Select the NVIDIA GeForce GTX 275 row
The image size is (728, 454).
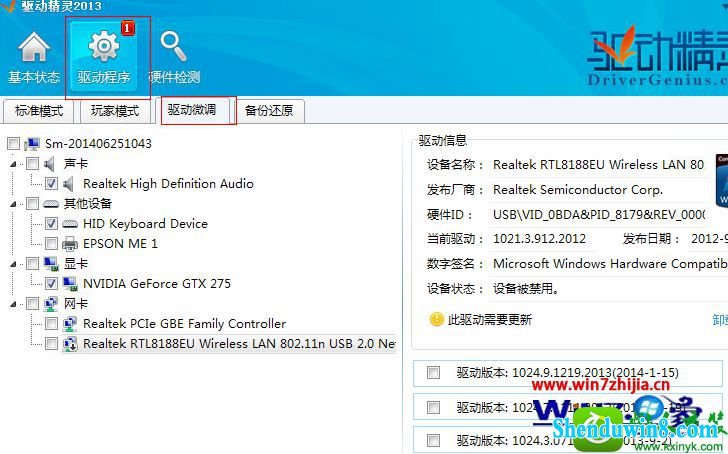[x=156, y=284]
